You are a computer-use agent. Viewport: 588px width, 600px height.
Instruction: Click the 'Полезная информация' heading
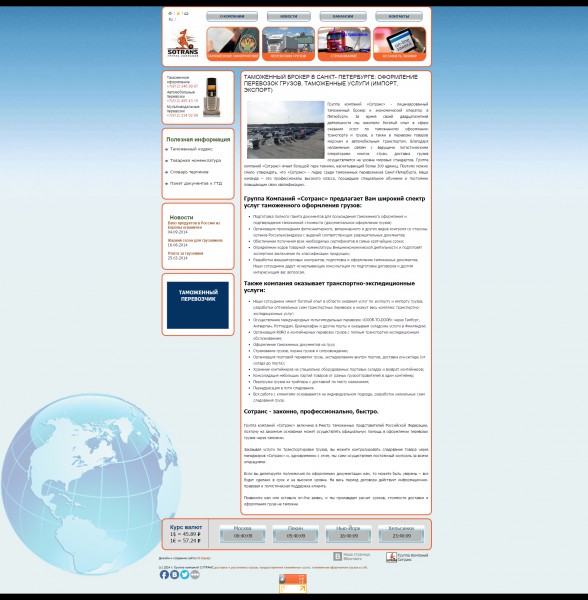[x=198, y=139]
